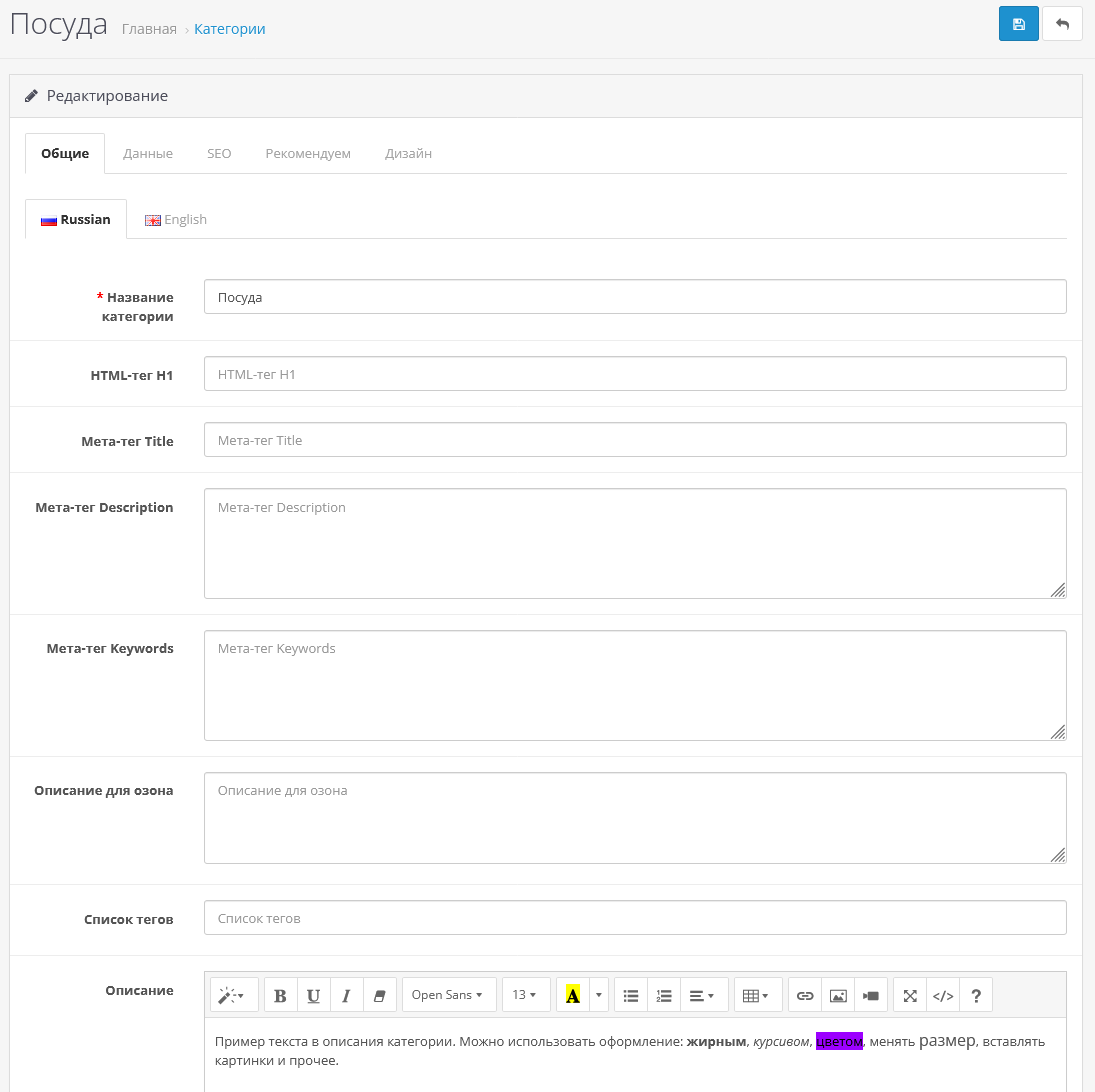Screen dimensions: 1095x1092
Task: Open the font size 13 dropdown
Action: coord(525,995)
